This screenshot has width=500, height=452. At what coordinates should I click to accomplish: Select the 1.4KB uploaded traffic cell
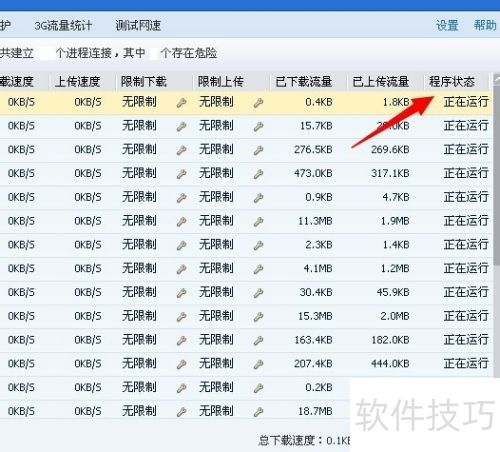[x=396, y=245]
